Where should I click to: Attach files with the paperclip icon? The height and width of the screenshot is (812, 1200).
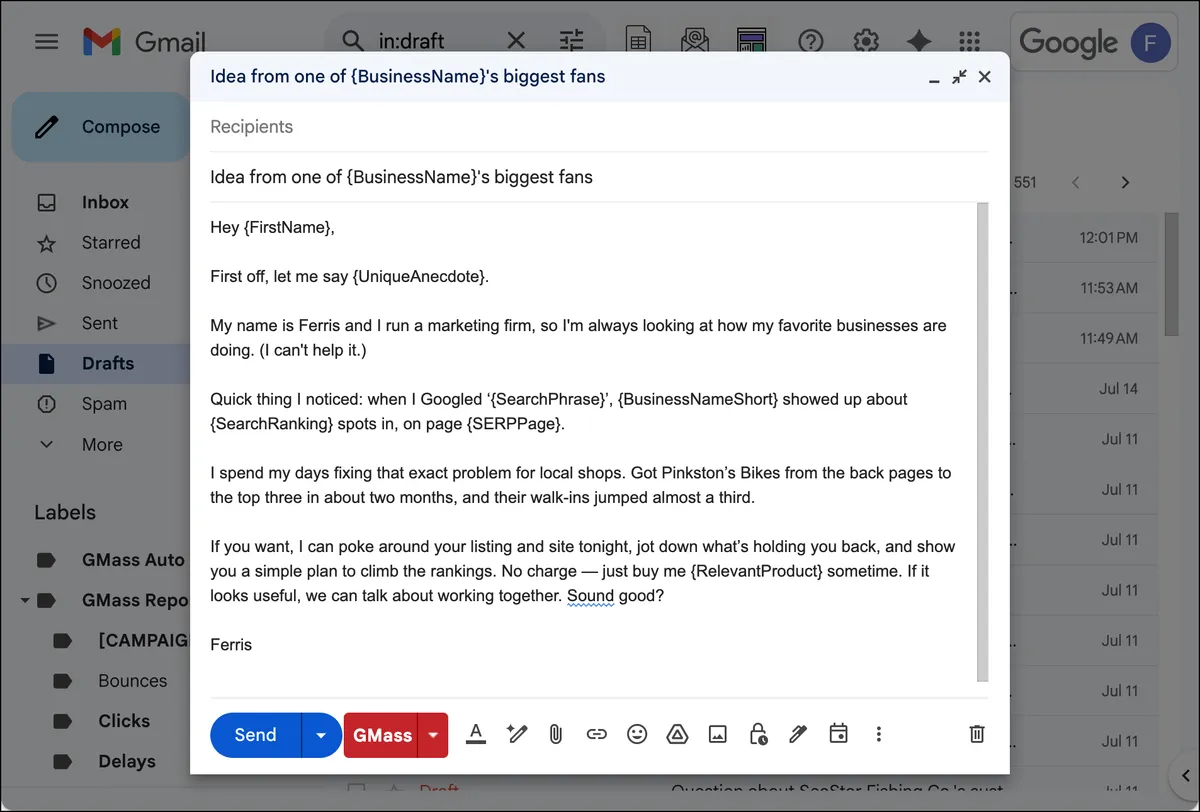point(556,734)
